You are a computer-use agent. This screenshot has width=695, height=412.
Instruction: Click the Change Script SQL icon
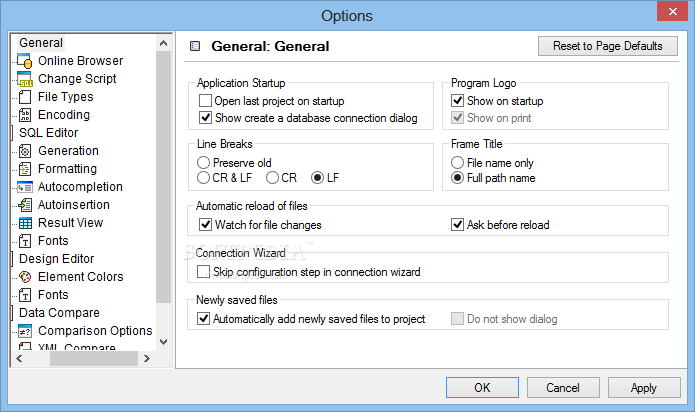tap(25, 79)
